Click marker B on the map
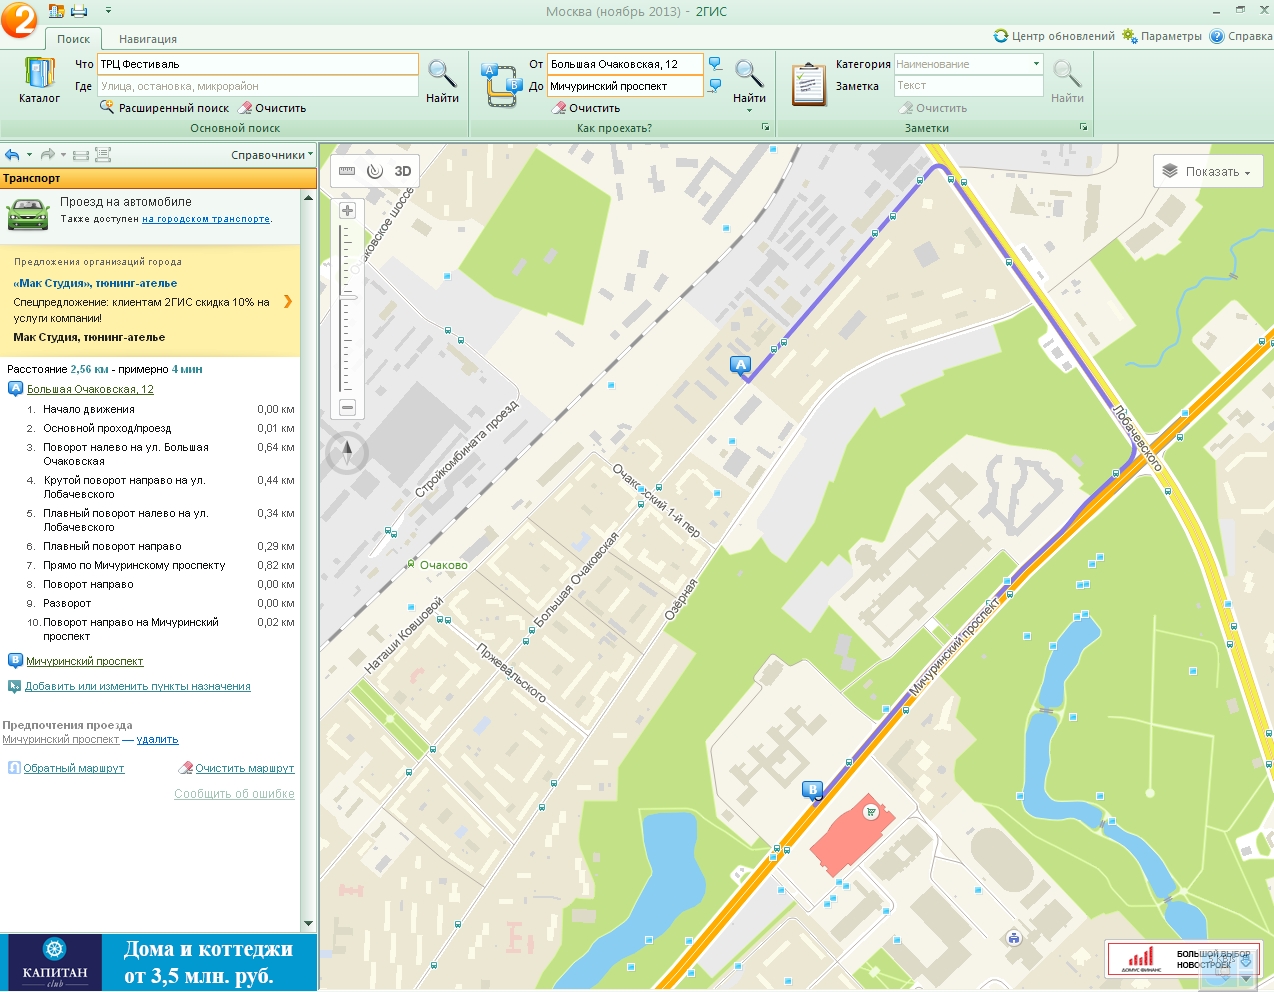This screenshot has height=992, width=1274. 812,790
